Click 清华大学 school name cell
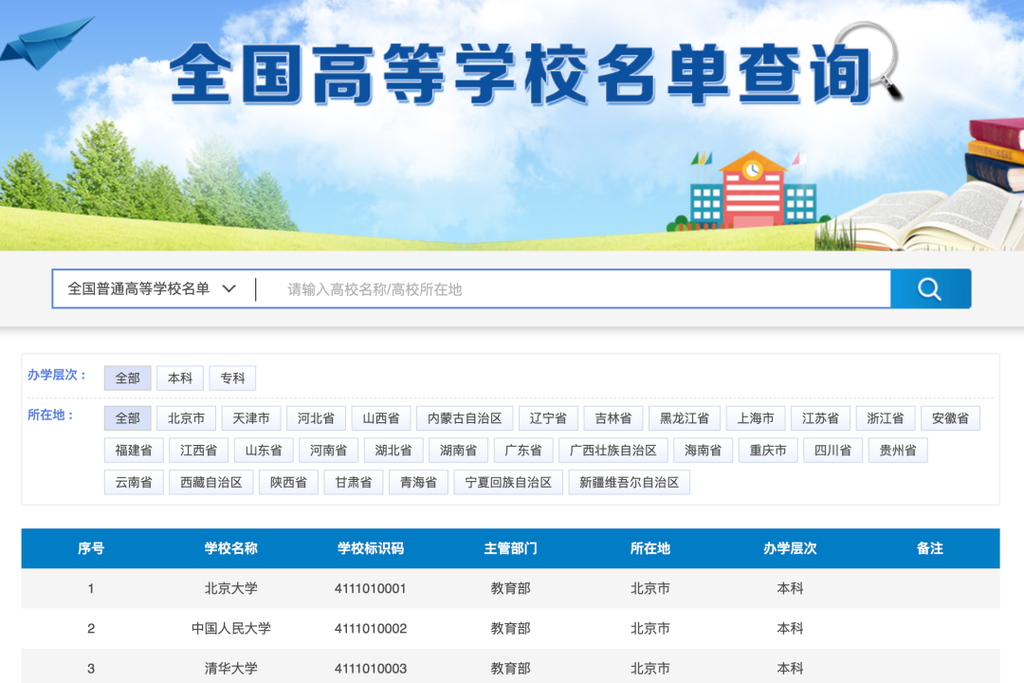The height and width of the screenshot is (683, 1024). (x=231, y=668)
